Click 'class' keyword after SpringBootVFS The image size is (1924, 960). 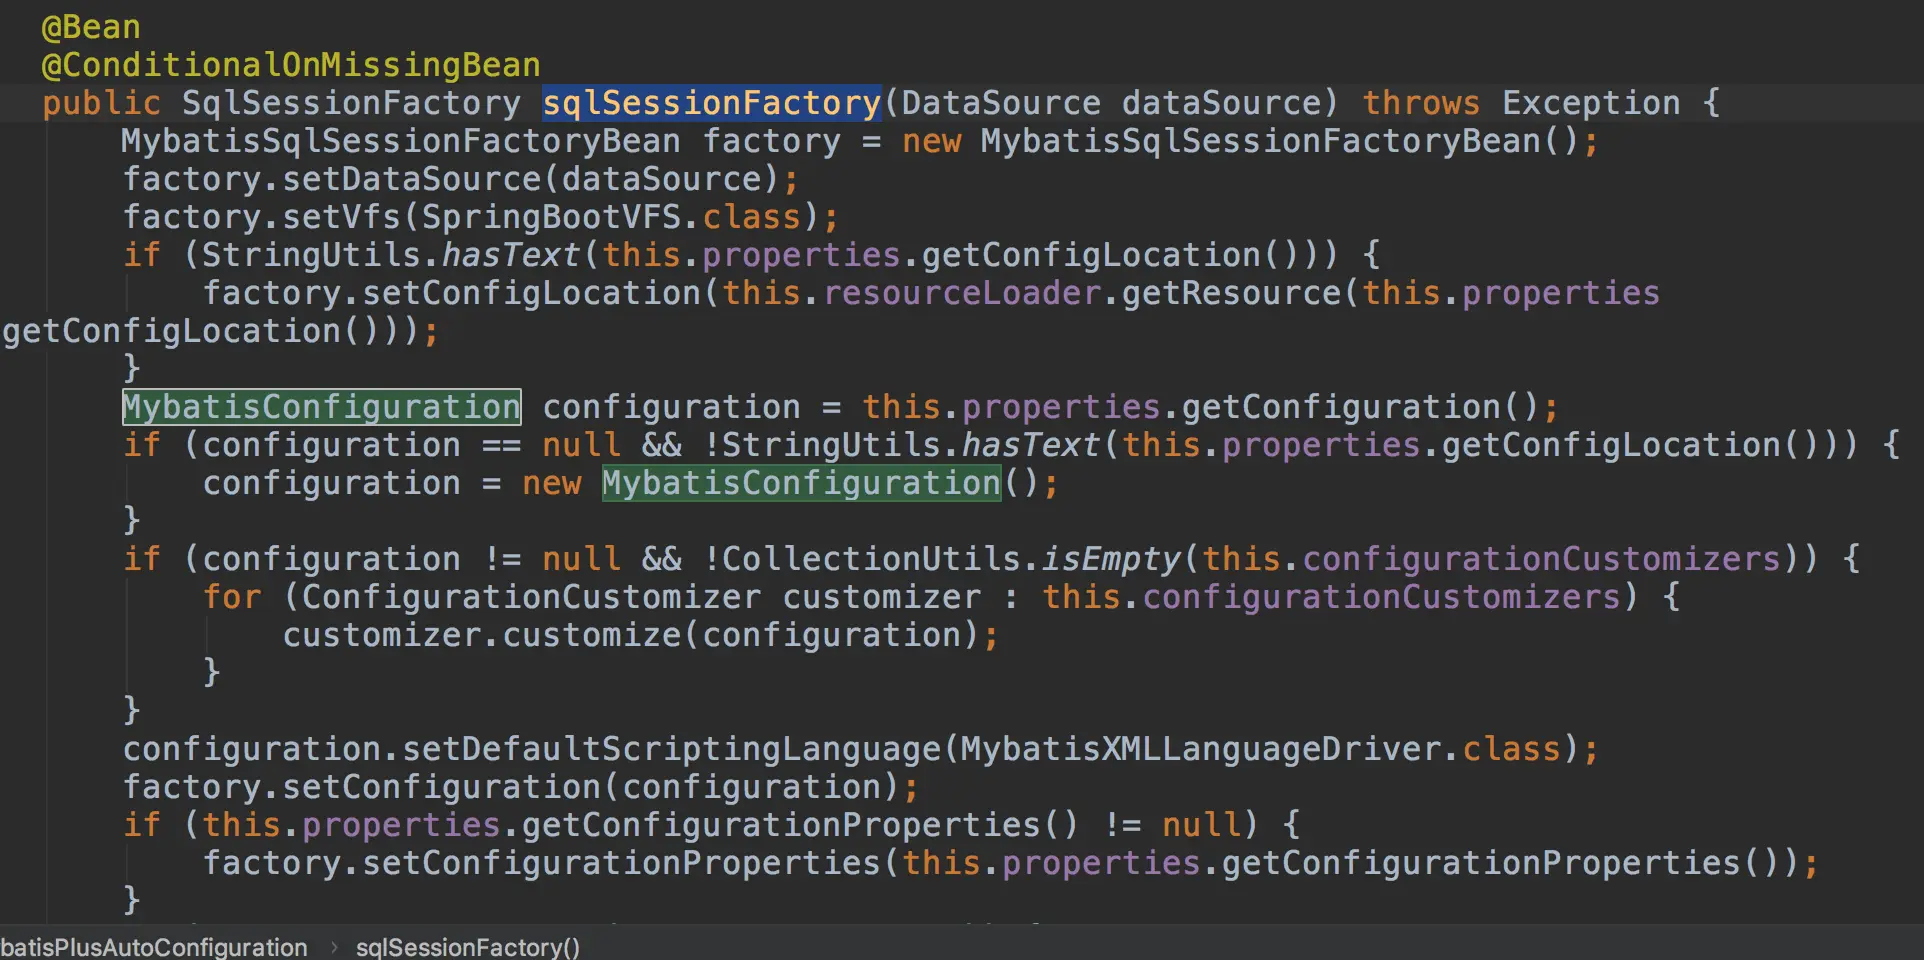click(x=751, y=217)
